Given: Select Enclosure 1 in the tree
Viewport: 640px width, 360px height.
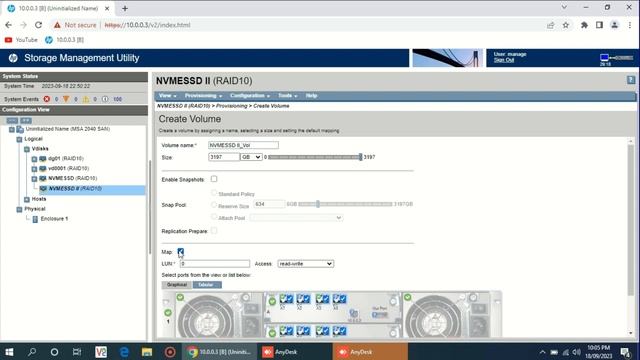Looking at the screenshot, I should click(x=54, y=219).
